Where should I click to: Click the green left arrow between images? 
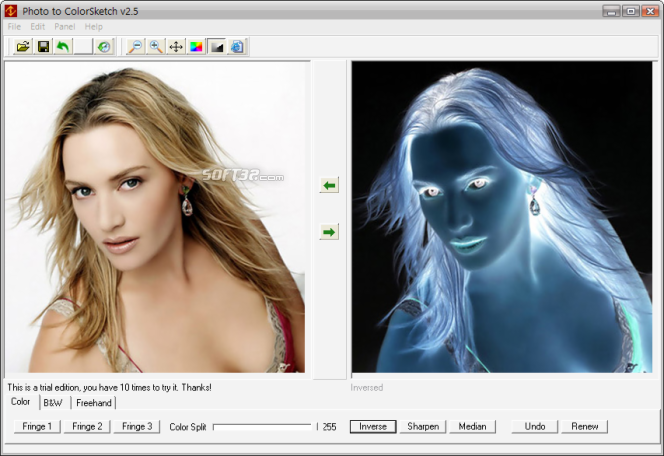coord(329,185)
